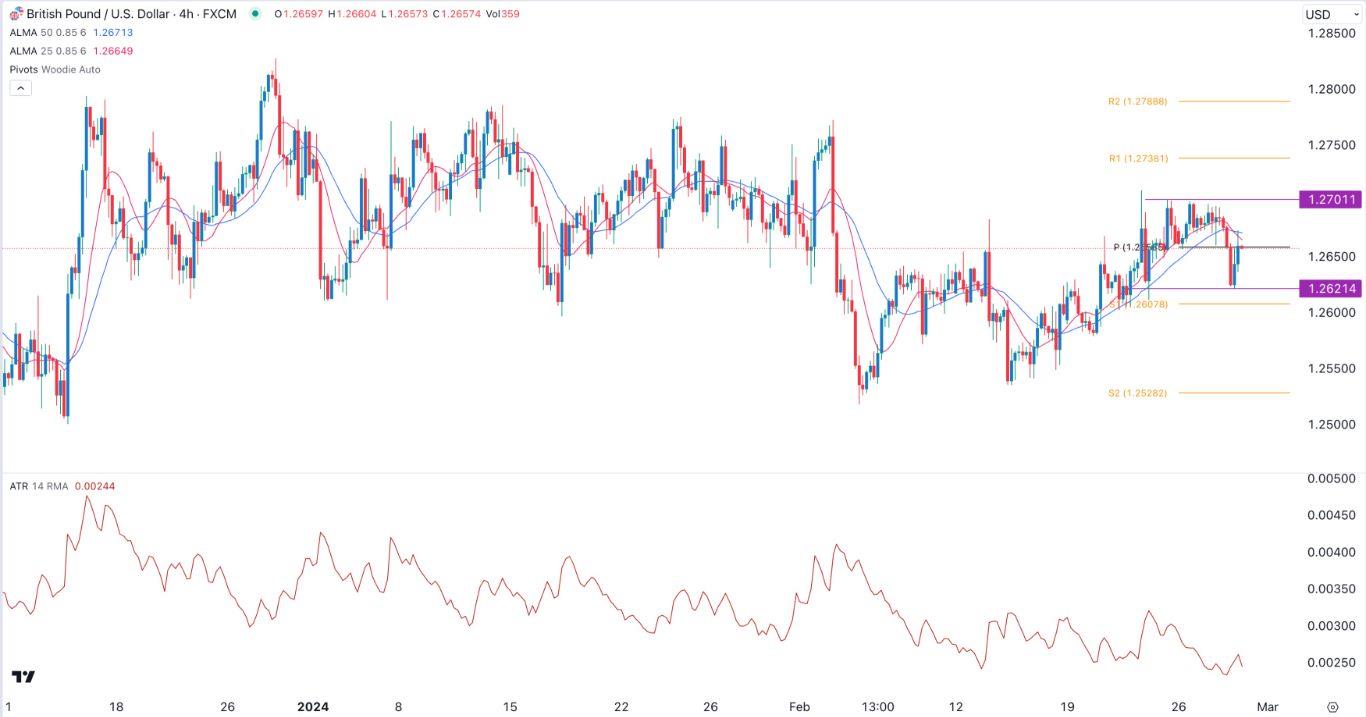The width and height of the screenshot is (1366, 717).
Task: Select the ALMA 50 indicator label
Action: point(32,33)
